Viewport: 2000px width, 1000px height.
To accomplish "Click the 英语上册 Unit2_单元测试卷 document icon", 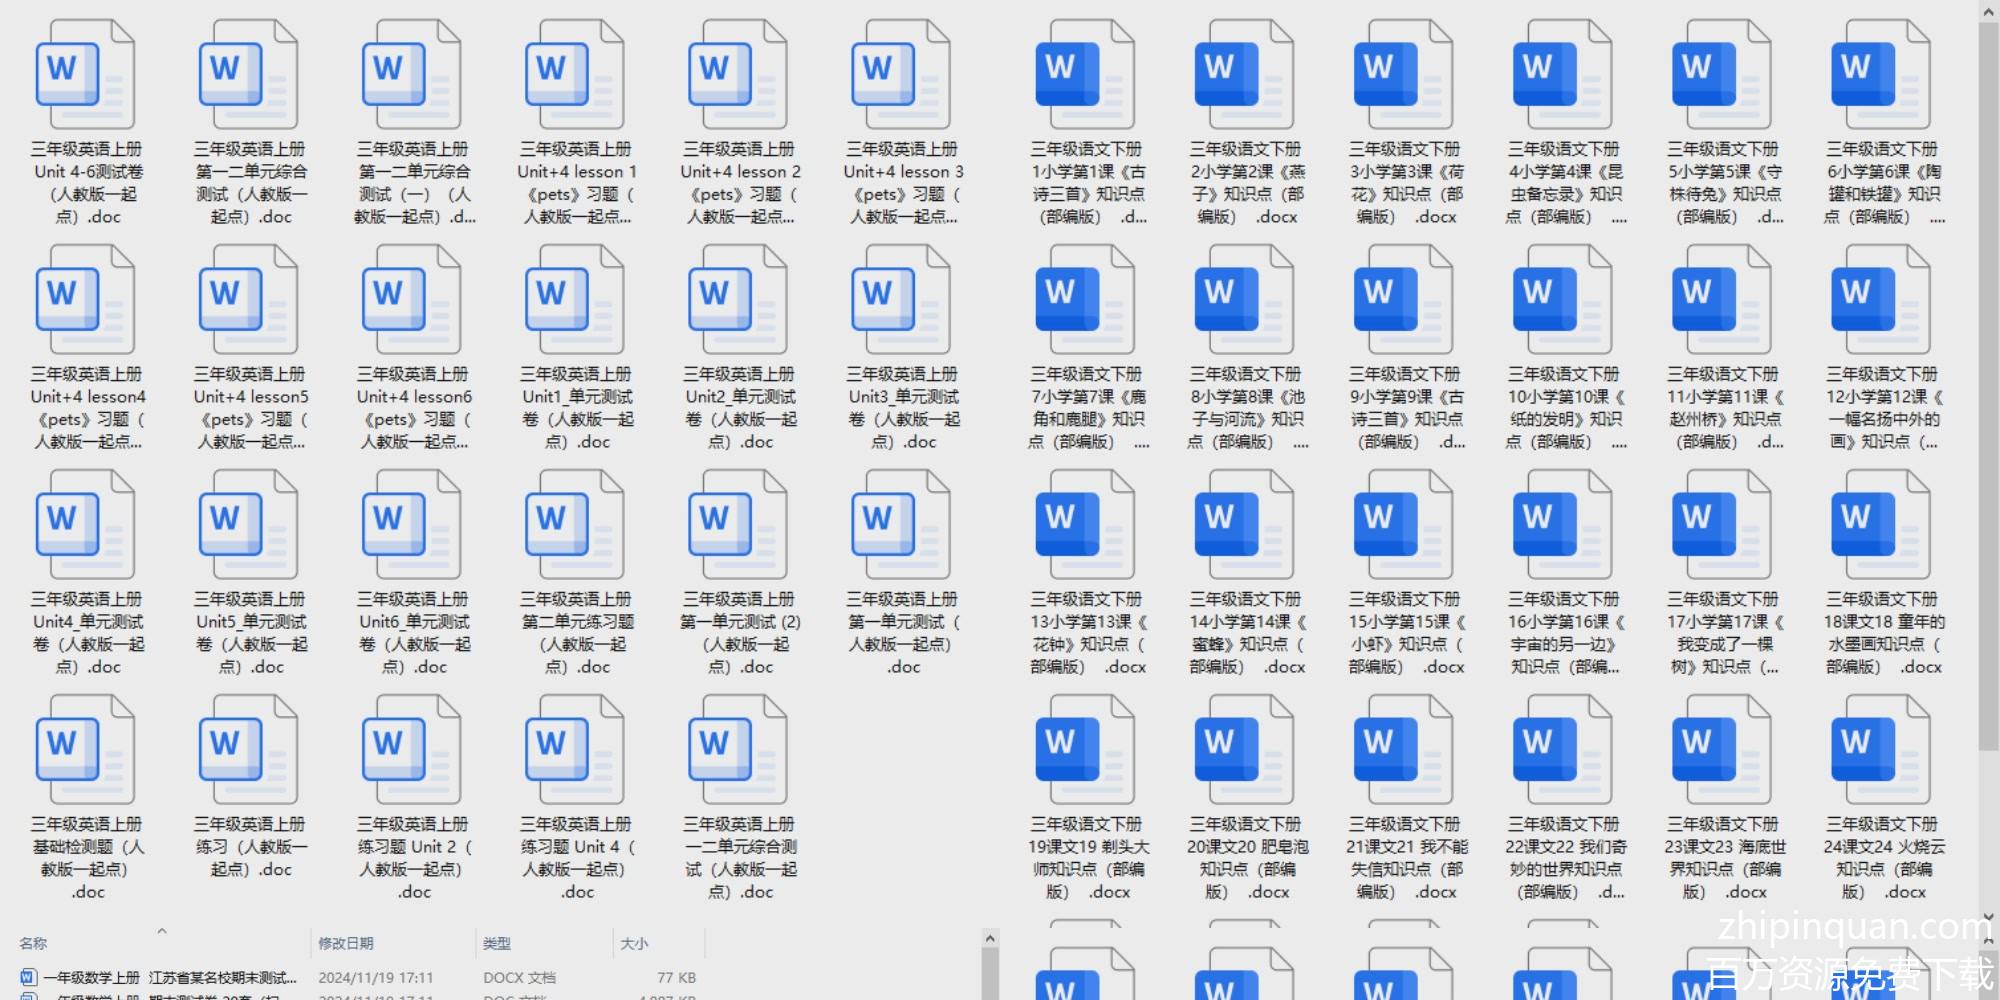I will point(738,299).
